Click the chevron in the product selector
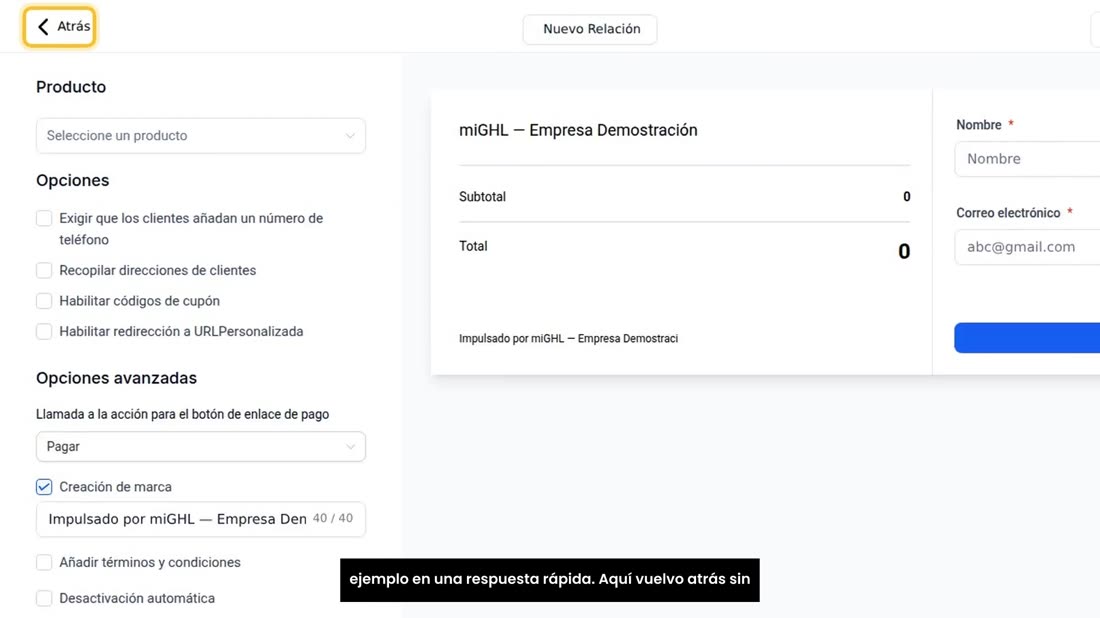1100x618 pixels. pos(349,136)
